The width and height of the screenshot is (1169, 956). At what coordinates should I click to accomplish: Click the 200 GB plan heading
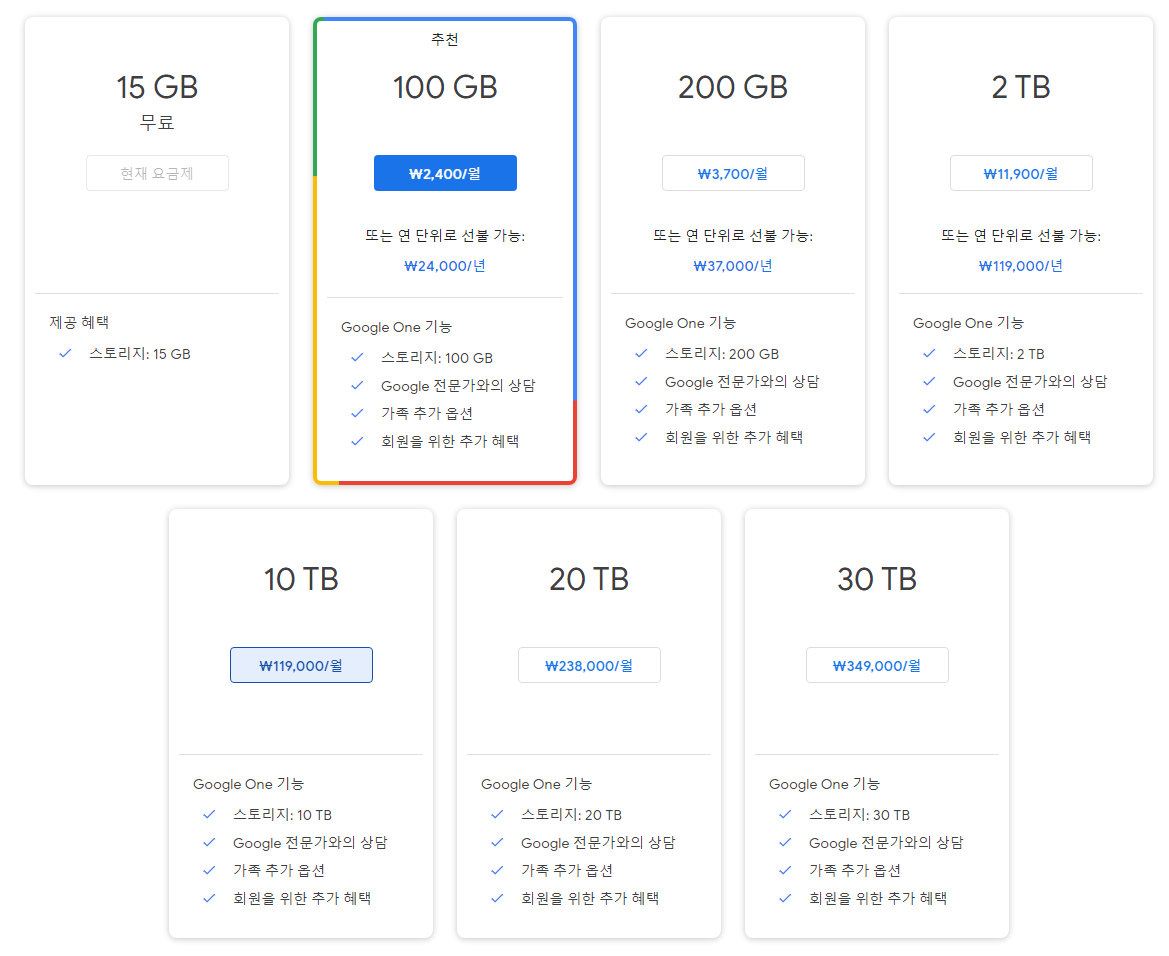733,87
